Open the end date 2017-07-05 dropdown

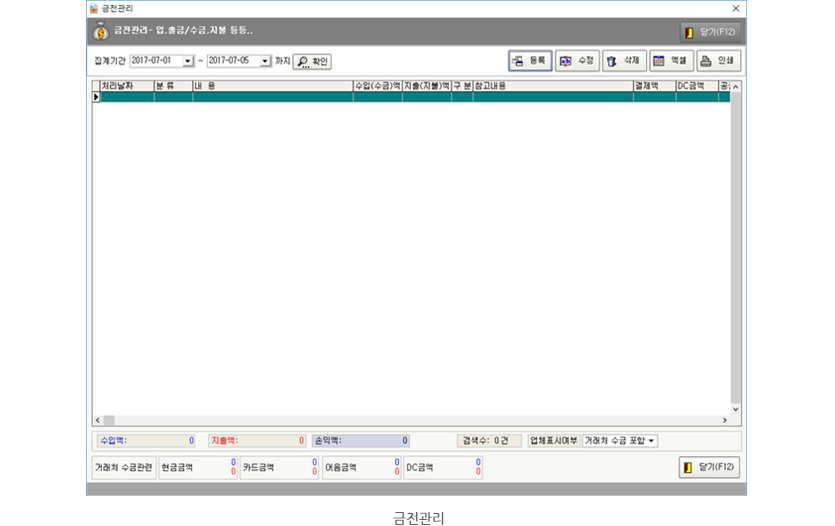pyautogui.click(x=265, y=61)
